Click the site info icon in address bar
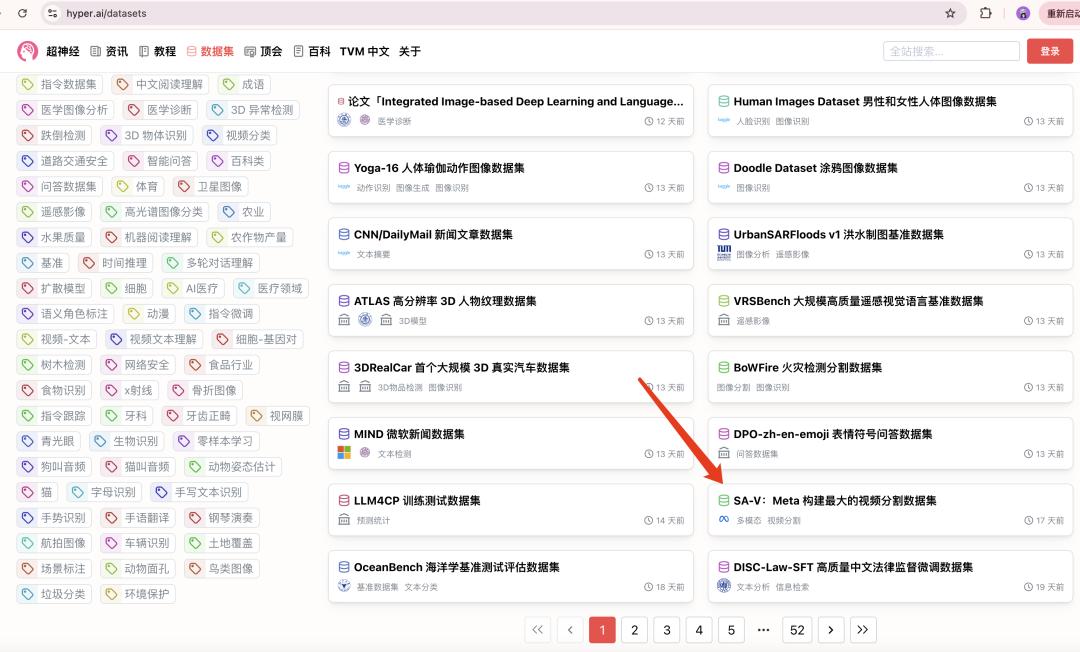The height and width of the screenshot is (652, 1080). click(53, 13)
